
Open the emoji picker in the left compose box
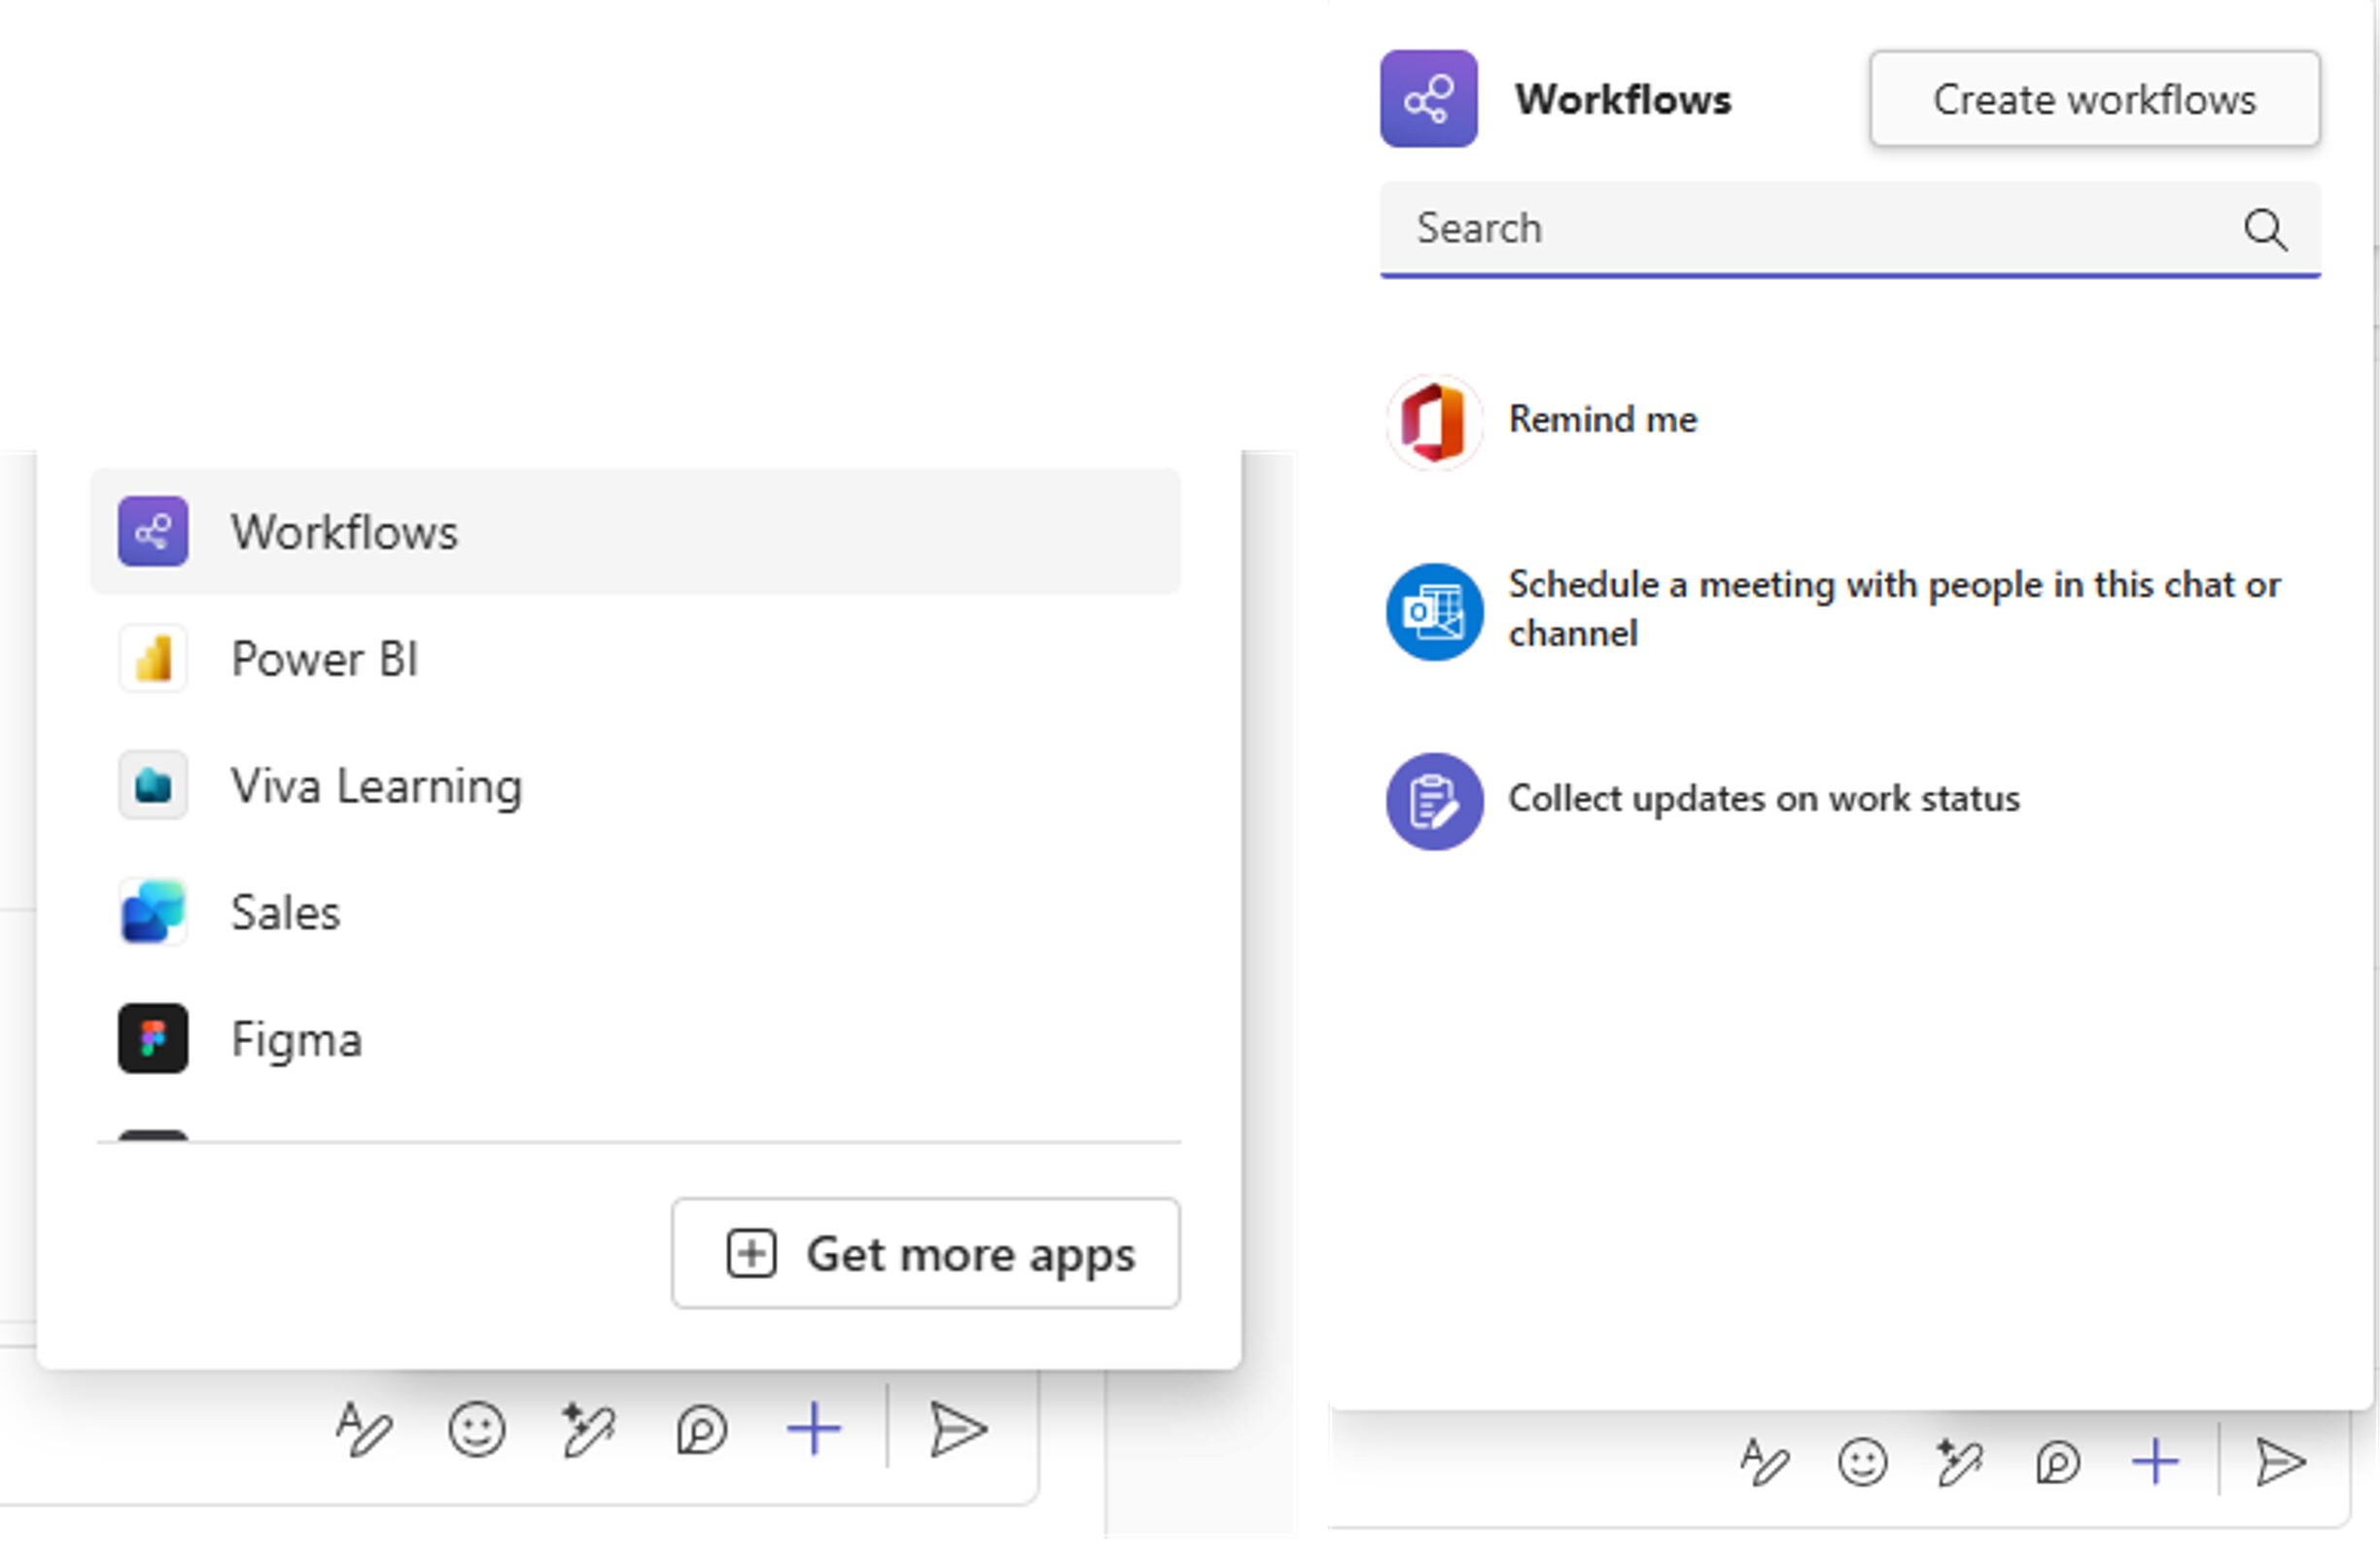tap(476, 1429)
